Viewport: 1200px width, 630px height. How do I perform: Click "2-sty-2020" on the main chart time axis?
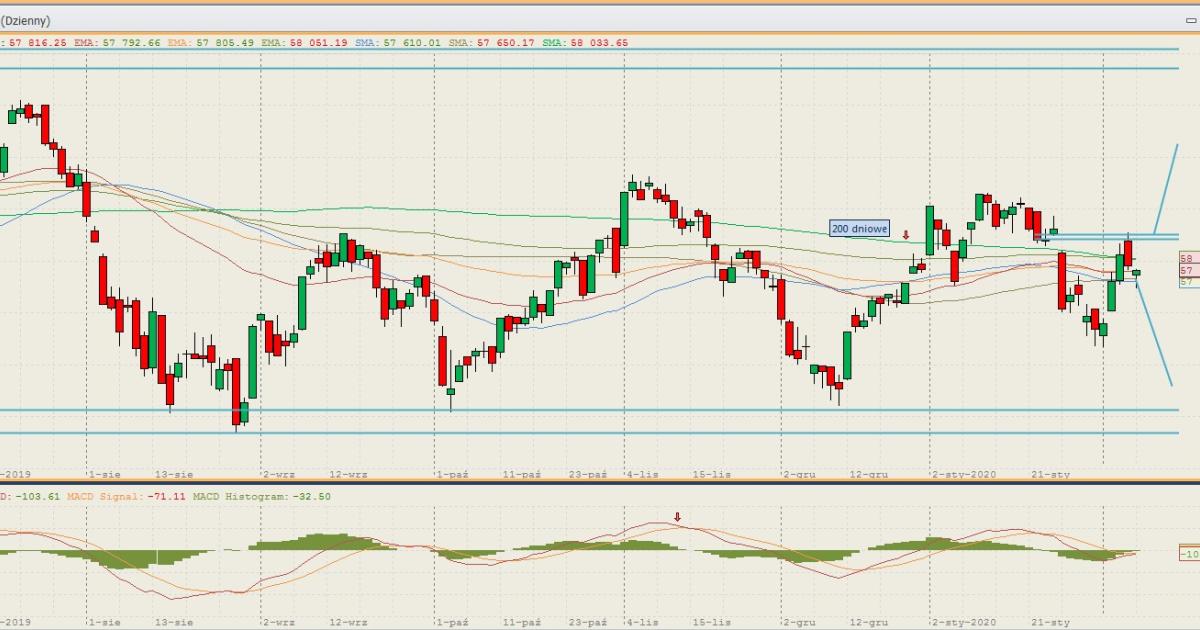(964, 474)
